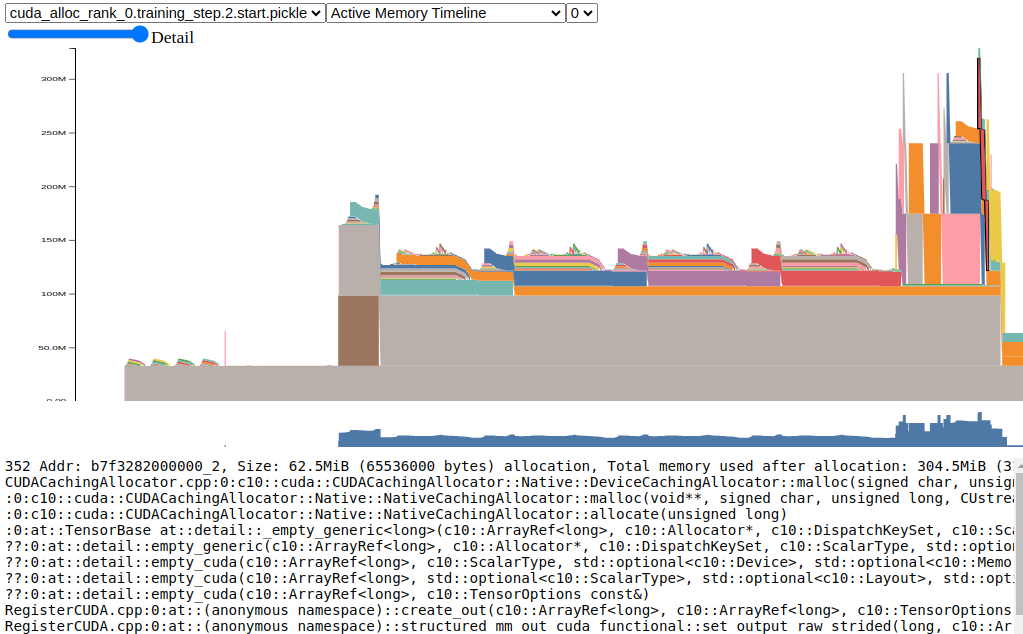1023x634 pixels.
Task: Select the bottom gray base allocation block
Action: click(230, 383)
